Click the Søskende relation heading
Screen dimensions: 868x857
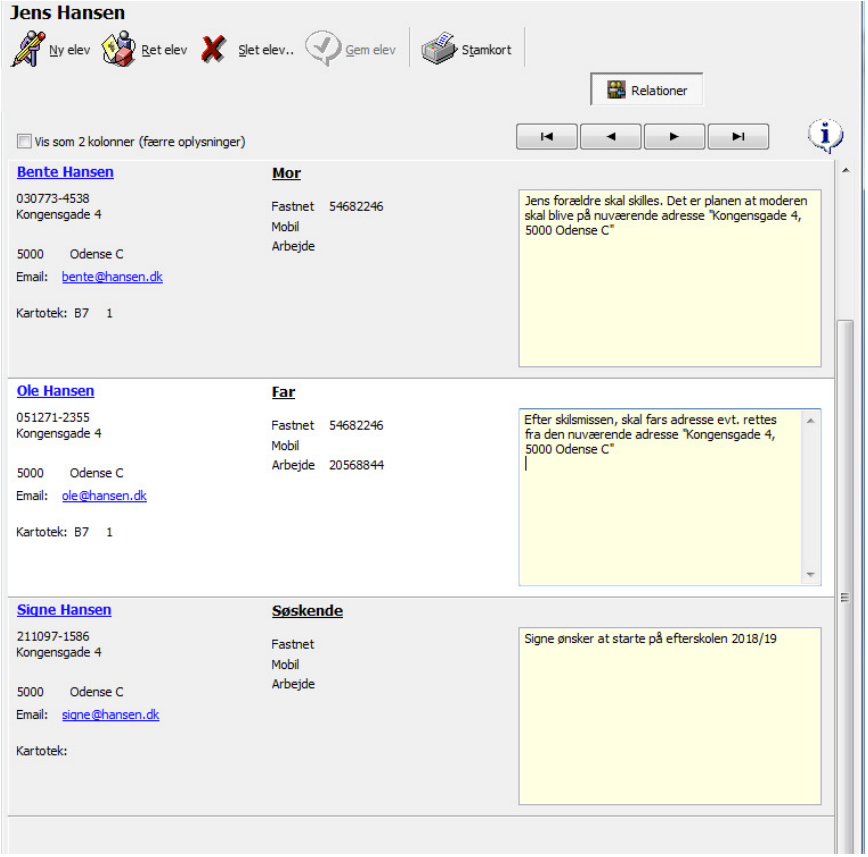click(307, 611)
